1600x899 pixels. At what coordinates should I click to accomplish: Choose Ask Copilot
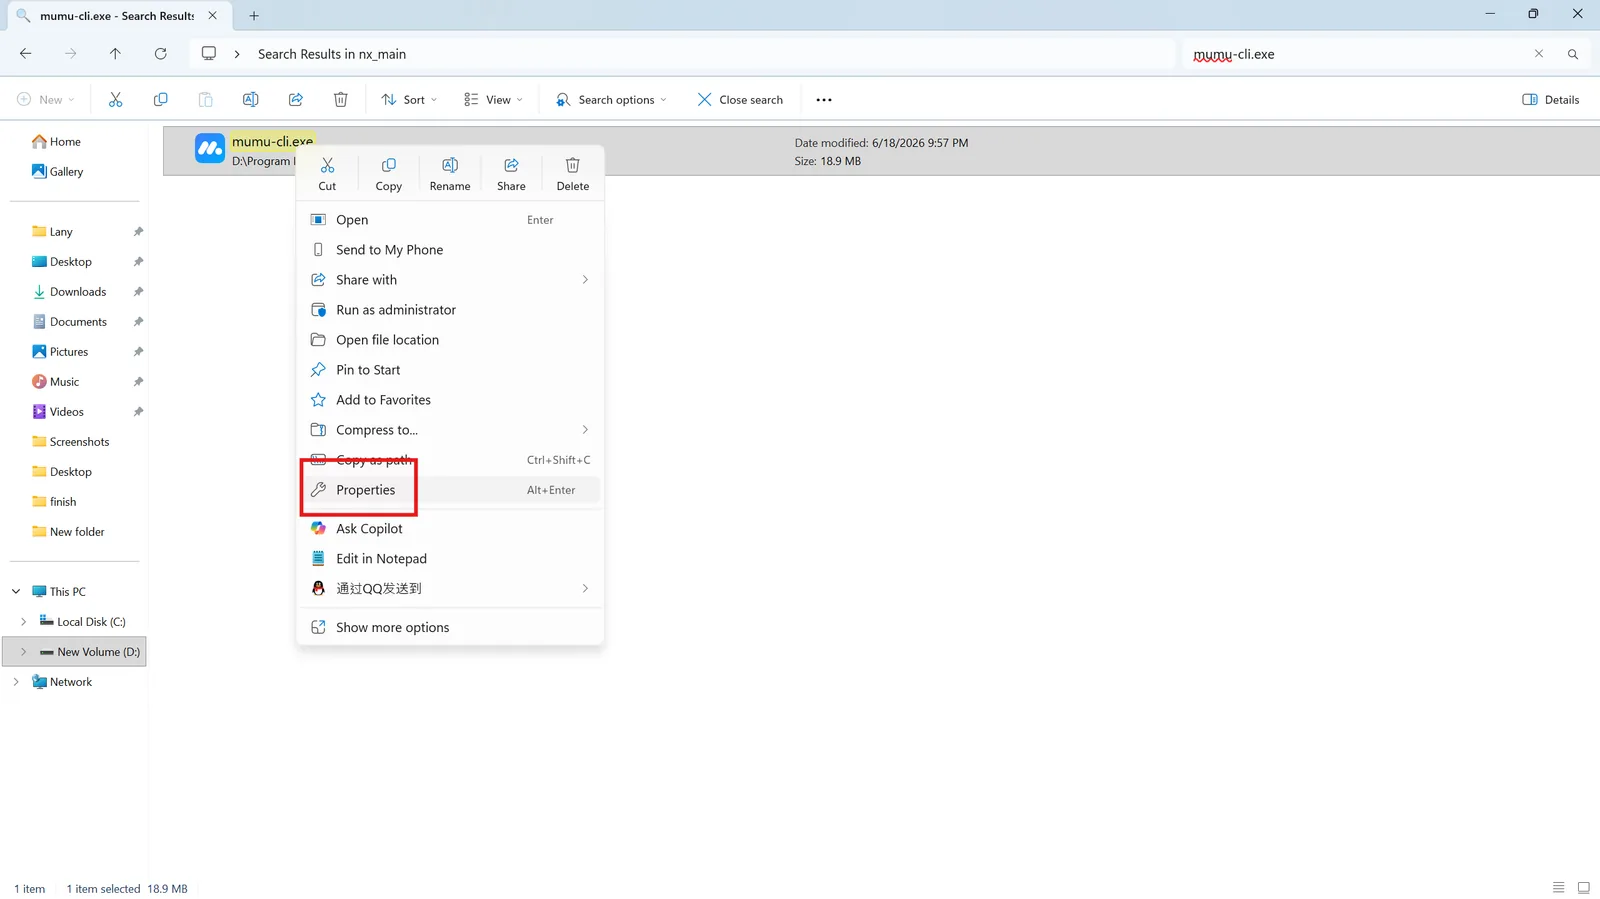[x=450, y=529]
